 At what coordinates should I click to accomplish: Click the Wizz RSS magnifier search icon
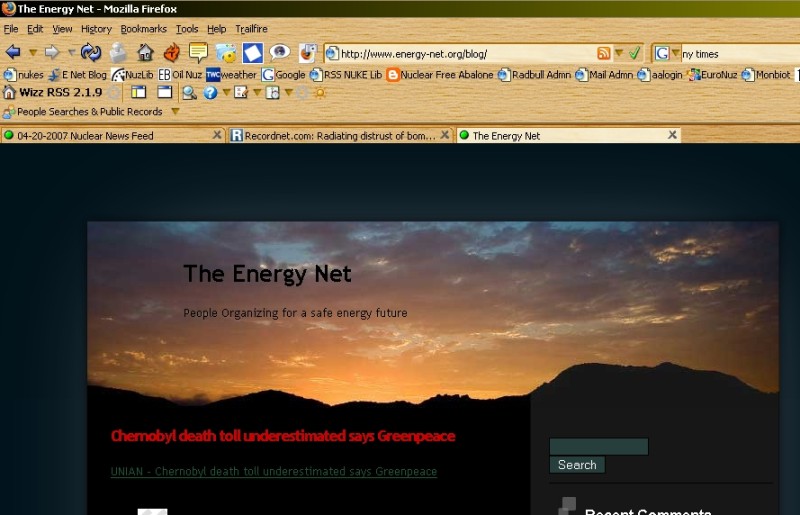[x=189, y=93]
